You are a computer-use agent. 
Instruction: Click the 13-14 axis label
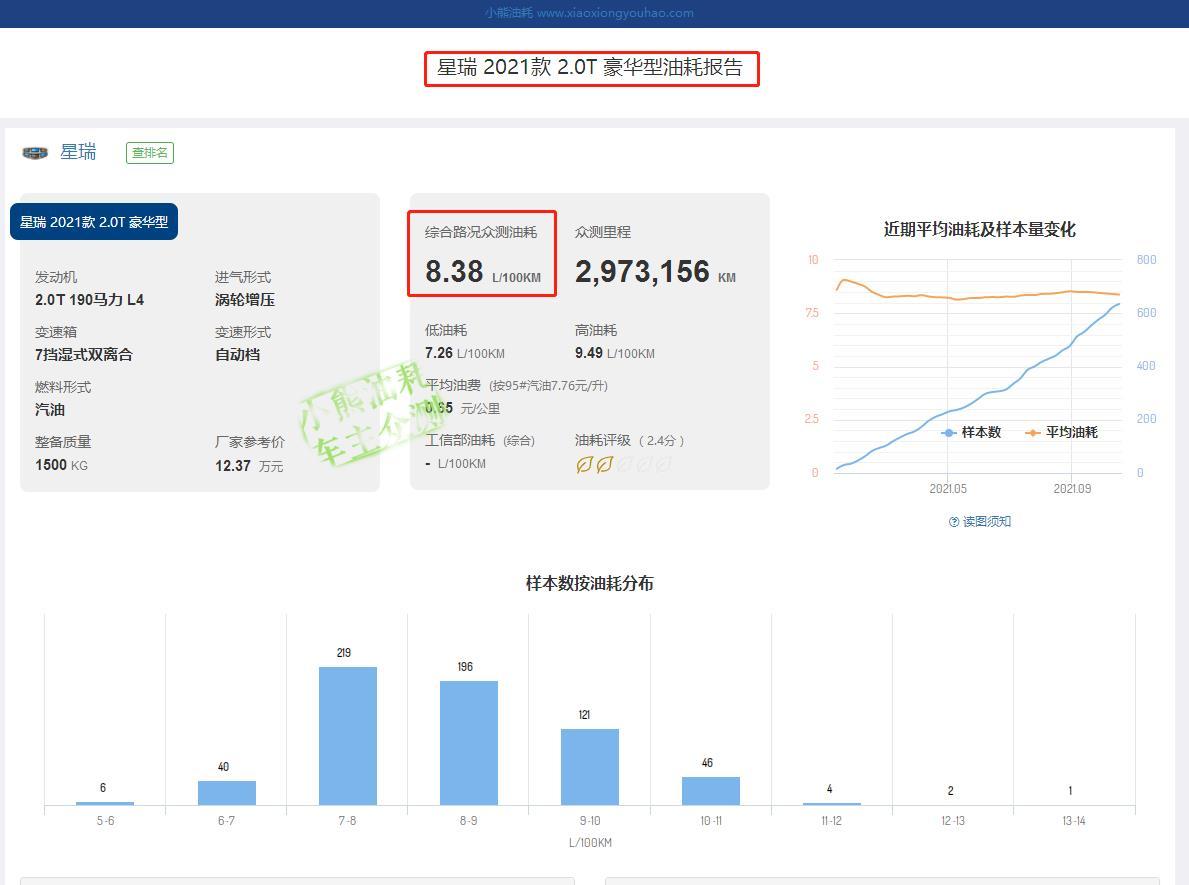pyautogui.click(x=1074, y=821)
